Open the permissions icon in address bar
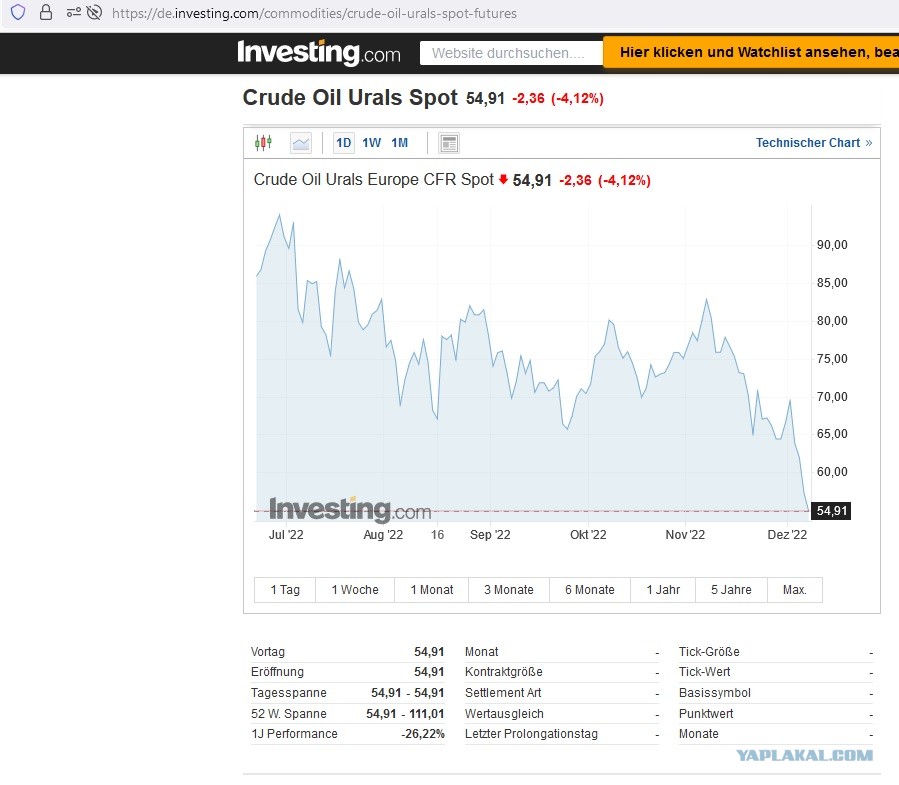The image size is (899, 785). tap(74, 13)
